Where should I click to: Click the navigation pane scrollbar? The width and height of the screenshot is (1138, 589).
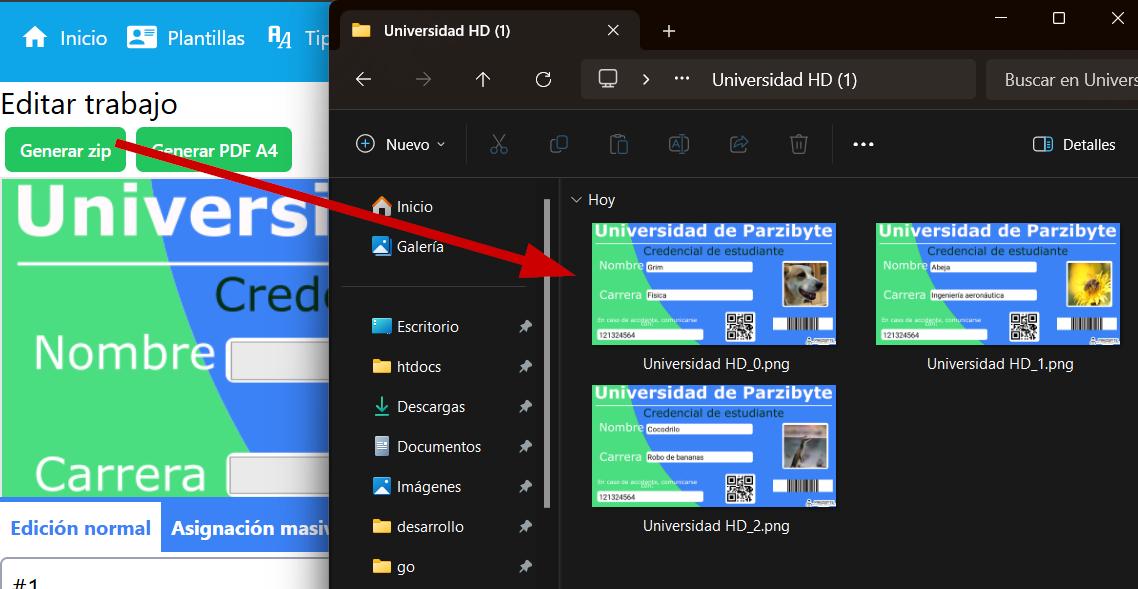546,350
